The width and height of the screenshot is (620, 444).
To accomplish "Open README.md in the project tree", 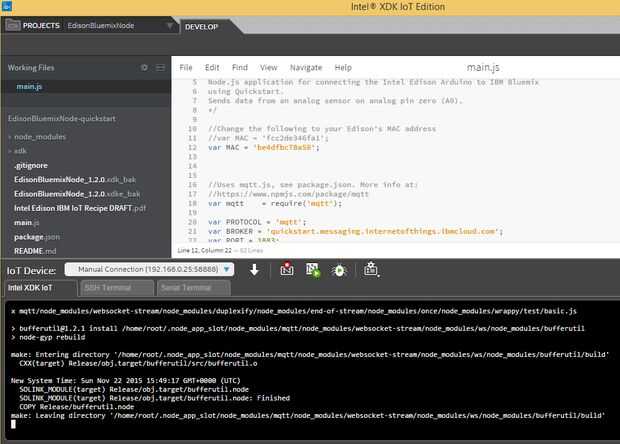I will [x=35, y=251].
